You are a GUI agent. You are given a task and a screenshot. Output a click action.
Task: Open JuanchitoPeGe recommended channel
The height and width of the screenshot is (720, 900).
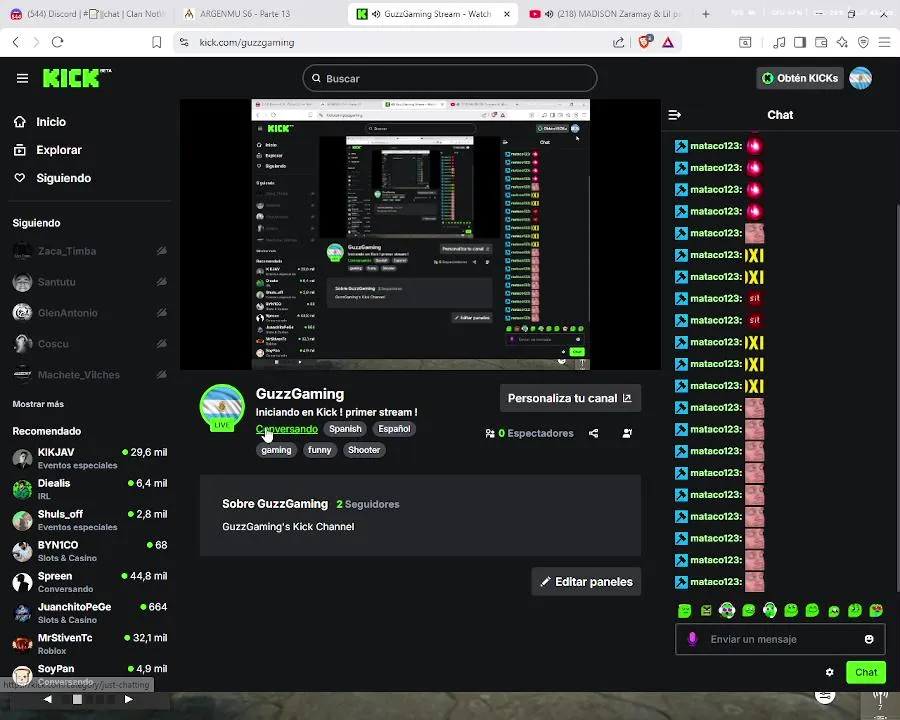pyautogui.click(x=90, y=613)
